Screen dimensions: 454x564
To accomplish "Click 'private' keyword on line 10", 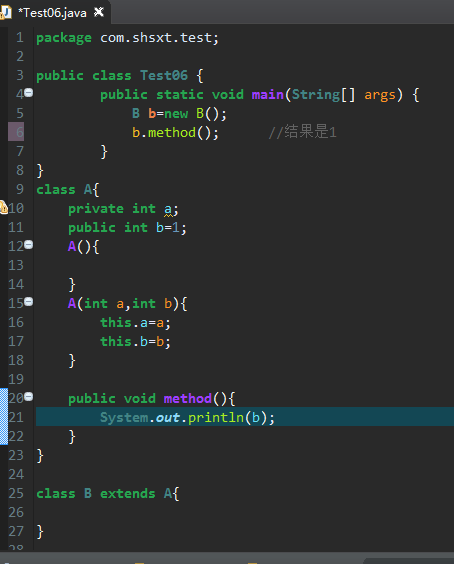I will point(96,209).
